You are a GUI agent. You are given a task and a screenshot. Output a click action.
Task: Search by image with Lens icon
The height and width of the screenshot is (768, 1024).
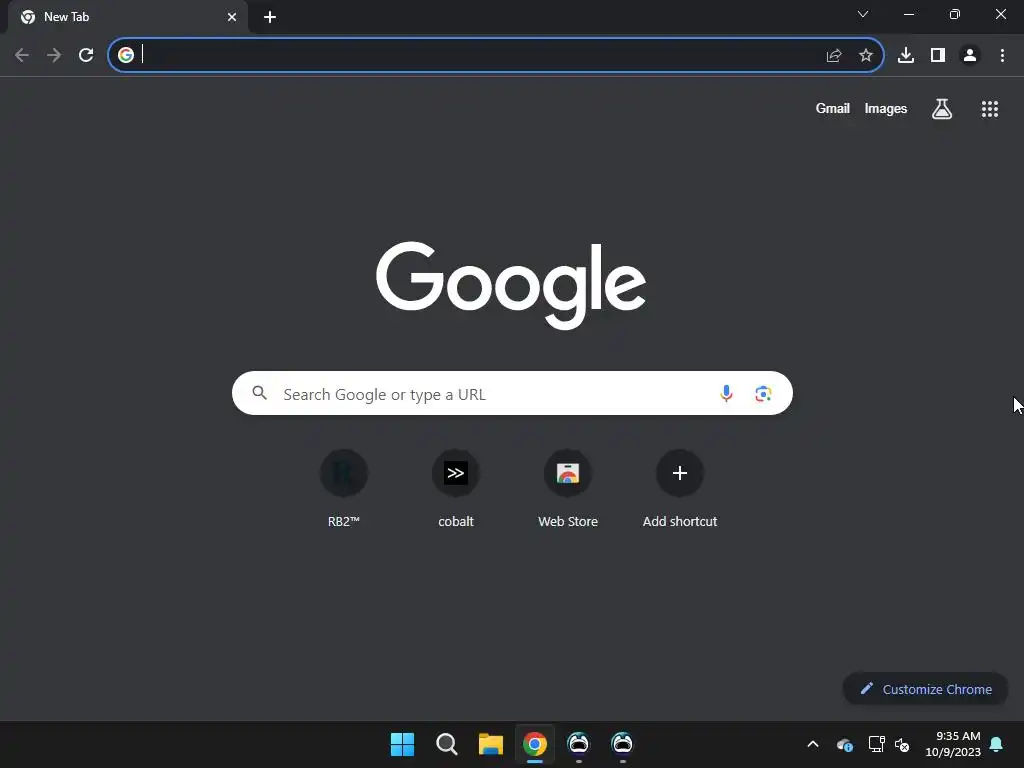763,393
